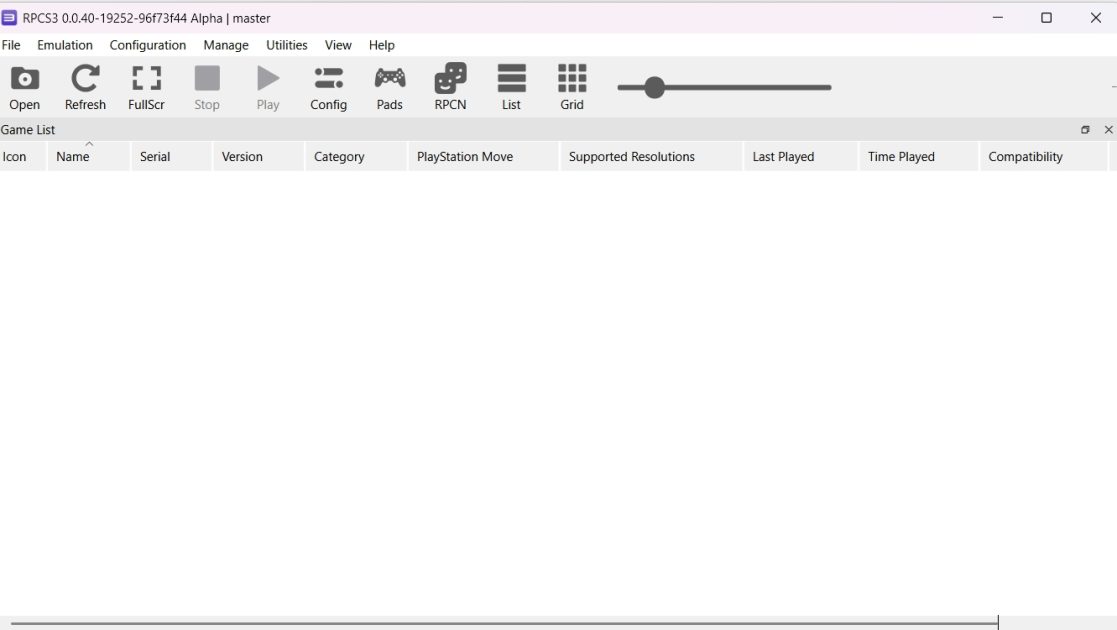Viewport: 1117px width, 630px height.
Task: Sort by Compatibility column
Action: 1044,157
